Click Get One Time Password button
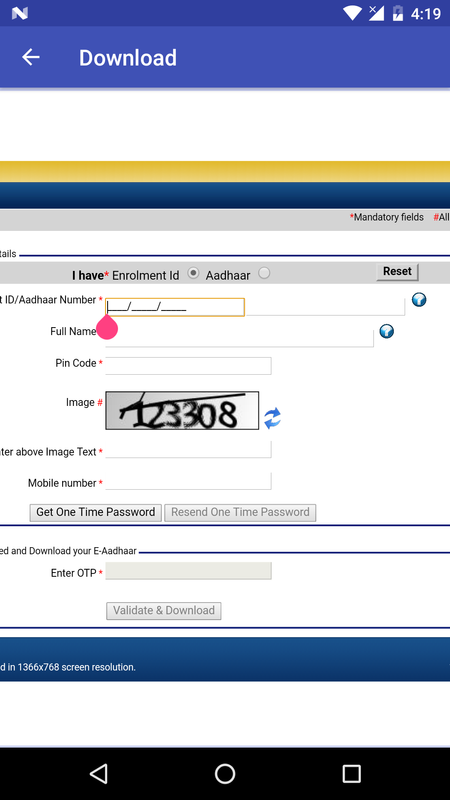Image resolution: width=450 pixels, height=800 pixels. click(95, 512)
